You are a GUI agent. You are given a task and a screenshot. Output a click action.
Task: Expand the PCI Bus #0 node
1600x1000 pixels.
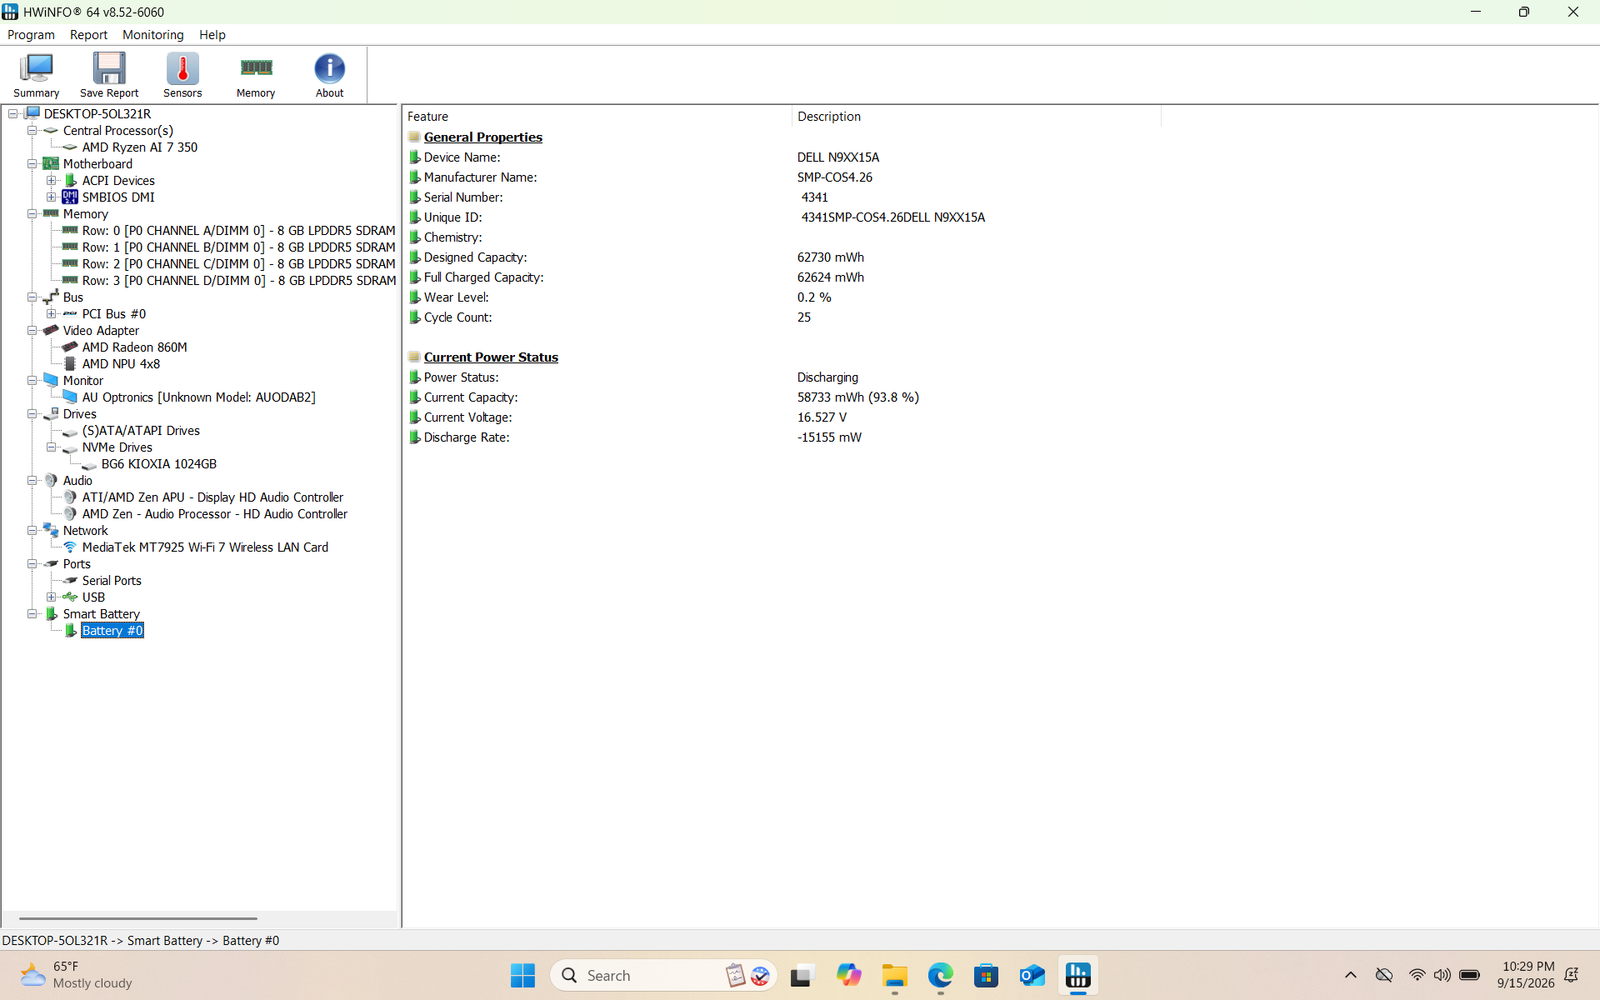pos(51,314)
